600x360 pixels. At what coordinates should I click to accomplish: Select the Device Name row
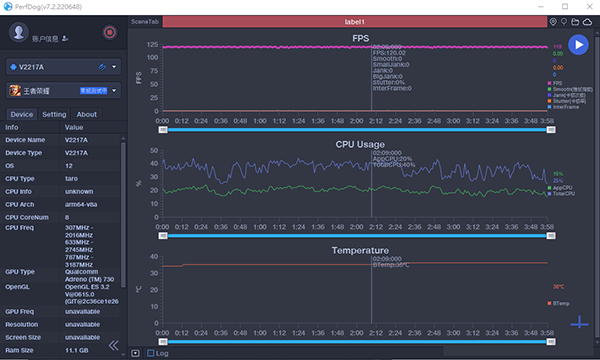coord(60,140)
